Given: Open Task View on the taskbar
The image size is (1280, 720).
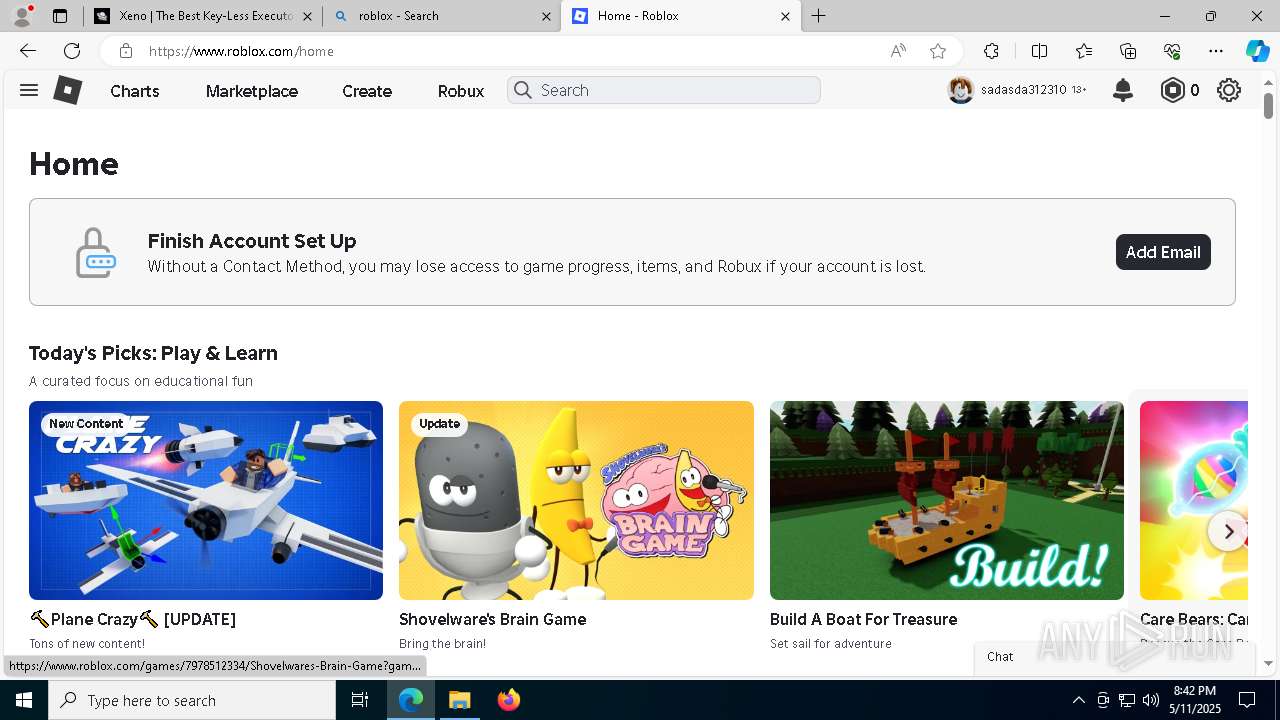Looking at the screenshot, I should 360,700.
